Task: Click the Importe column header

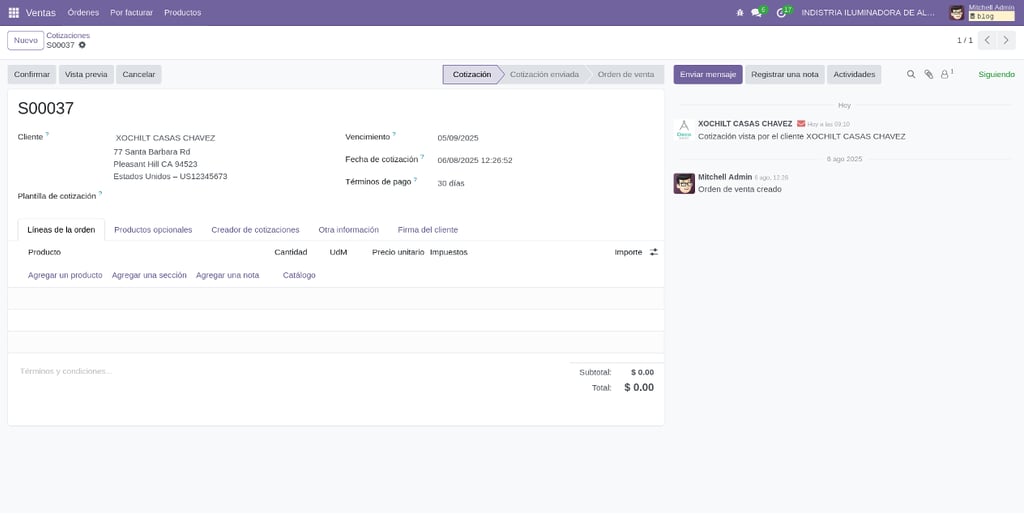Action: [x=628, y=252]
